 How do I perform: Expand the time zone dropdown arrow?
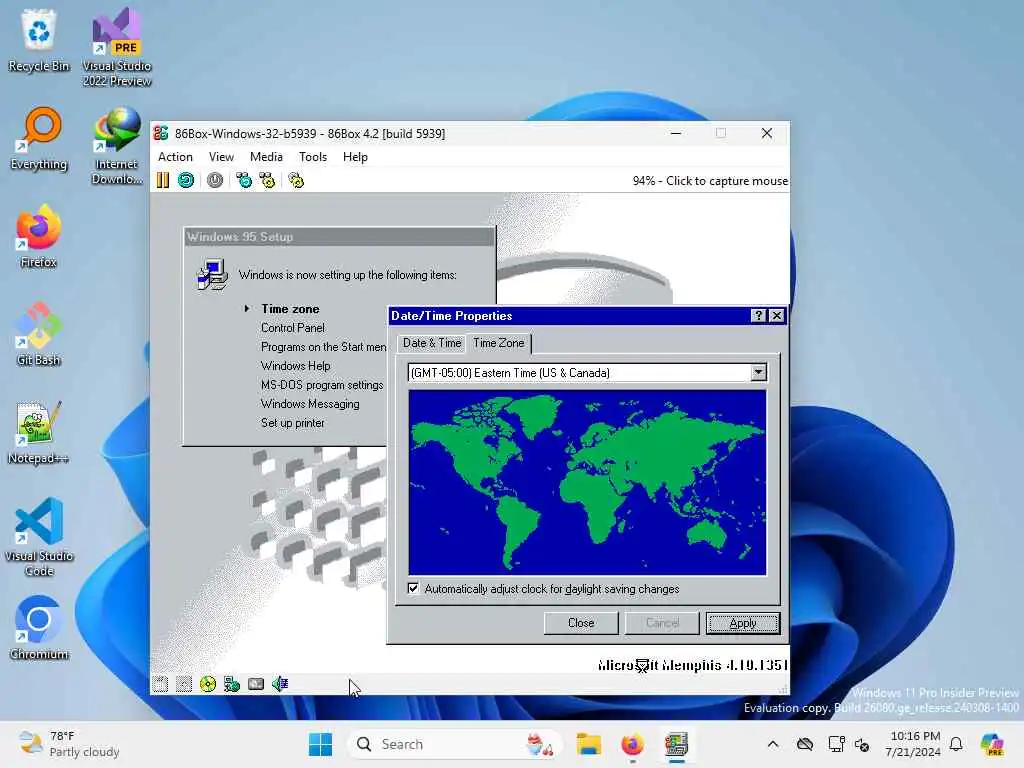758,372
